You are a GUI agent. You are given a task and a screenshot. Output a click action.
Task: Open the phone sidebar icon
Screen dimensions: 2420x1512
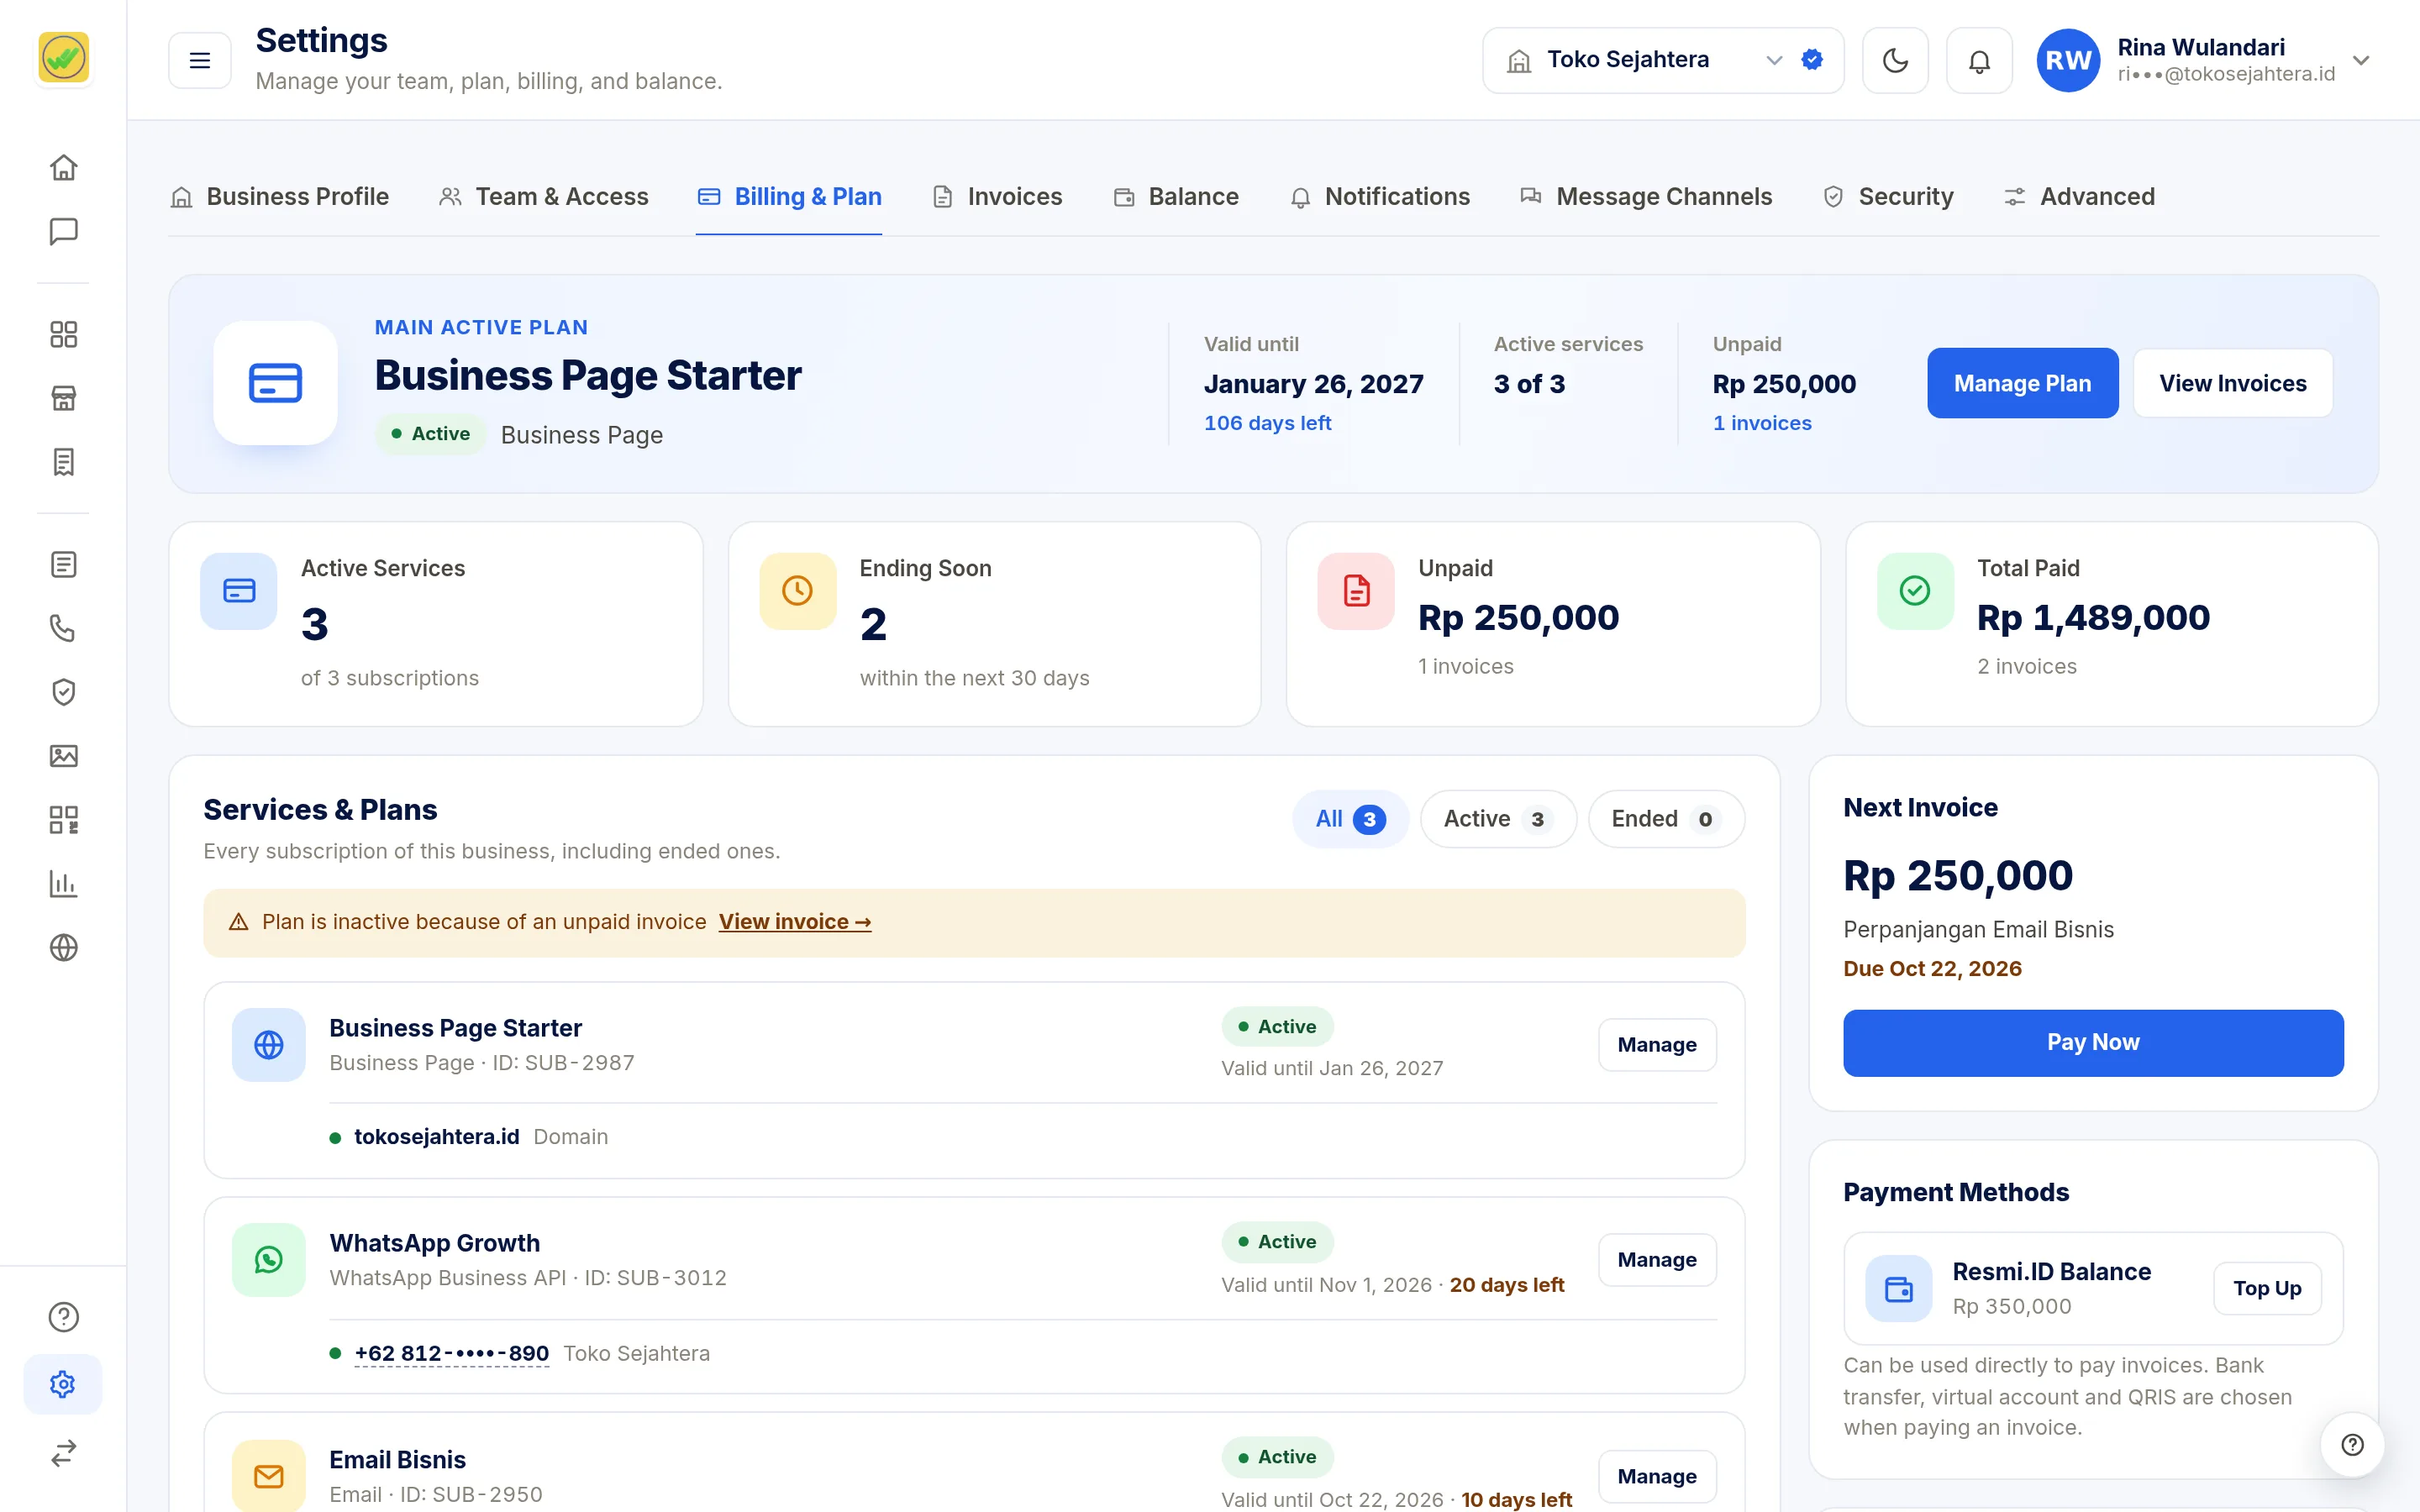(x=63, y=628)
